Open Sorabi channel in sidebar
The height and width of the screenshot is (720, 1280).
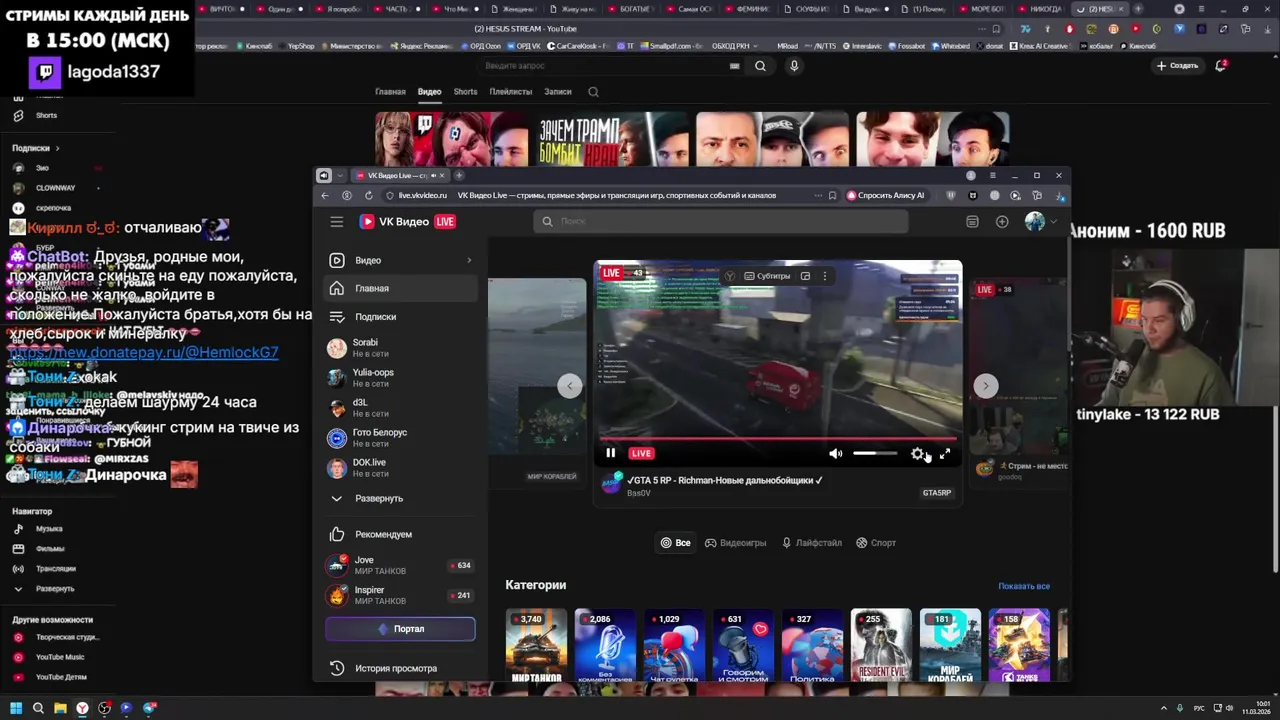click(400, 348)
